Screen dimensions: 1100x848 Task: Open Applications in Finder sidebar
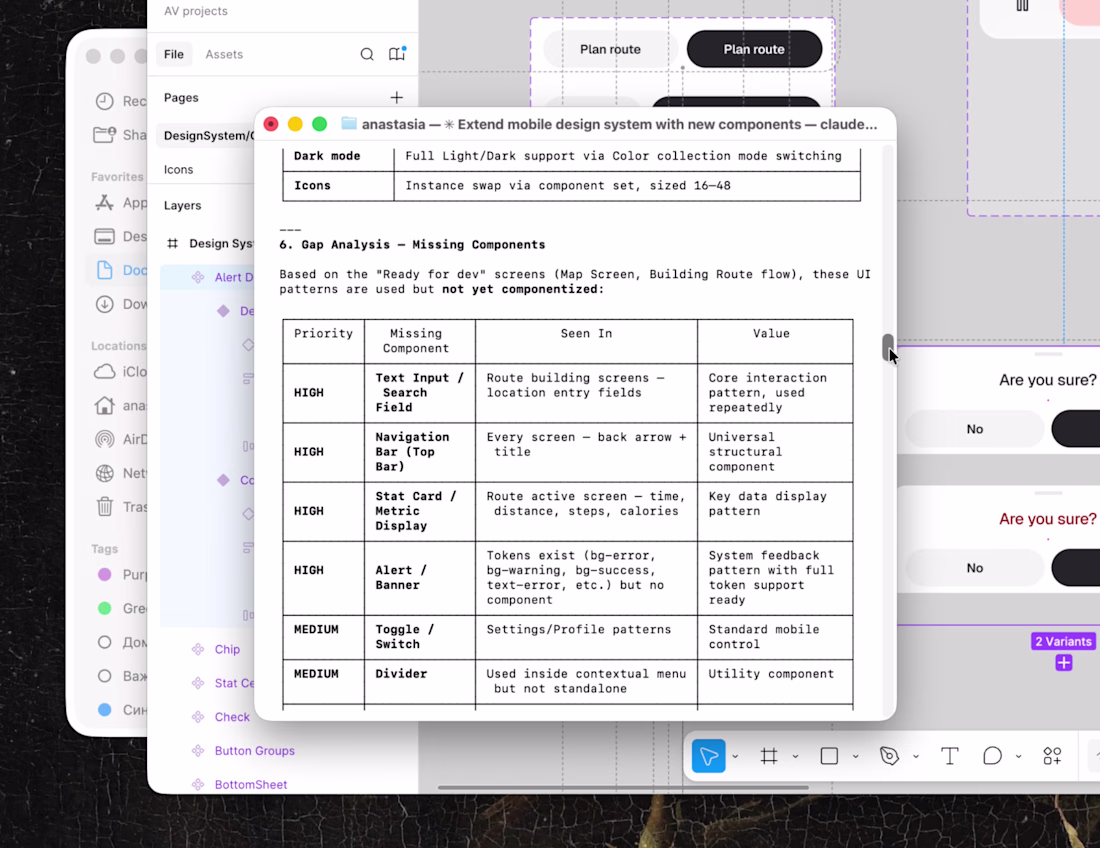(x=121, y=203)
